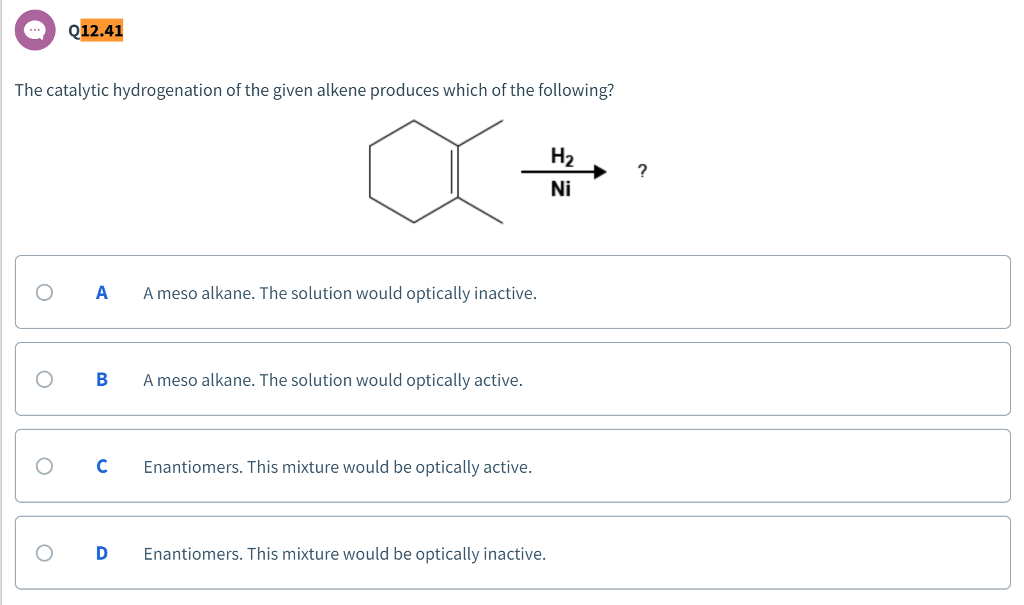Click the bold Ni catalyst label

click(560, 188)
